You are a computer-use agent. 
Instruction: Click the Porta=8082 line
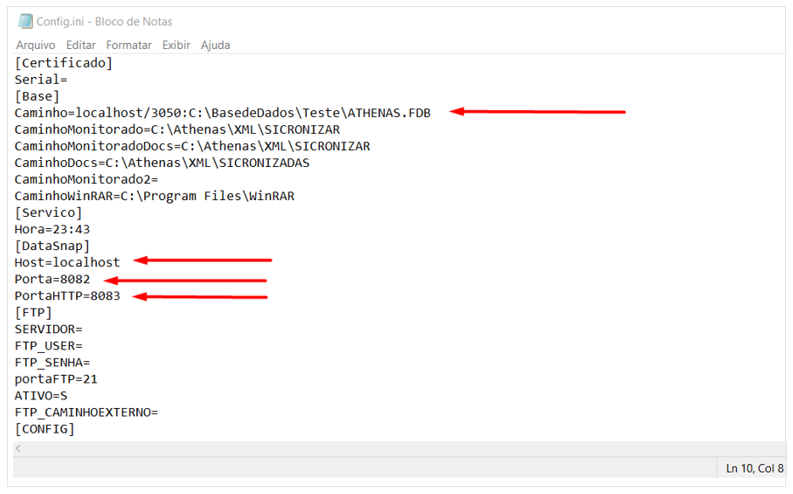52,279
